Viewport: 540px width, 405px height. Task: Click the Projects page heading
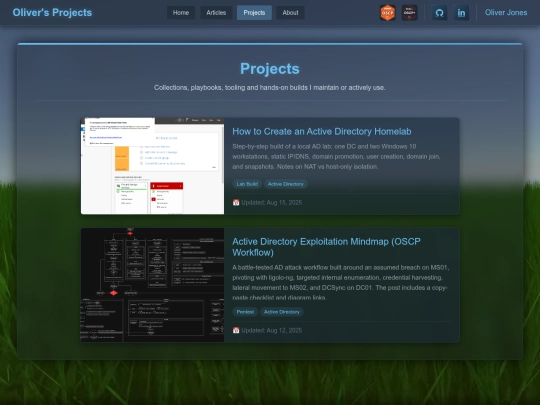pyautogui.click(x=270, y=69)
